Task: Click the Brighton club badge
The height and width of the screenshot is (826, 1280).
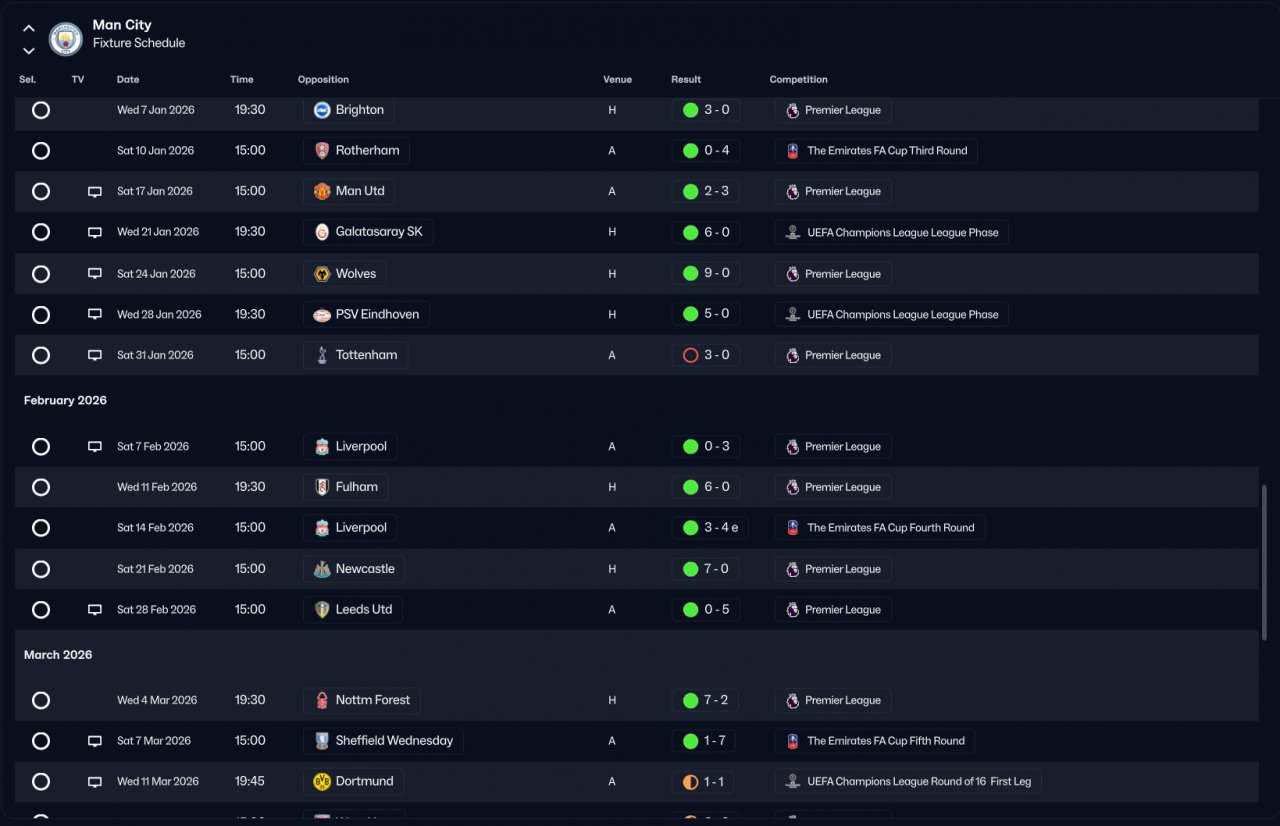Action: coord(322,110)
